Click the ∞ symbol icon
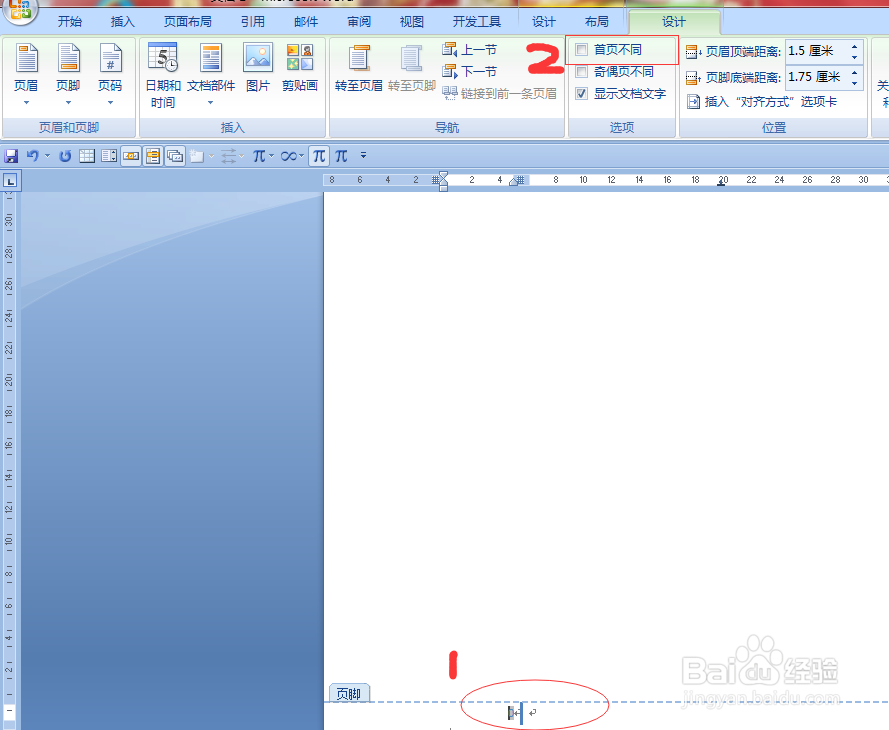Screen dimensions: 889x730 [289, 156]
